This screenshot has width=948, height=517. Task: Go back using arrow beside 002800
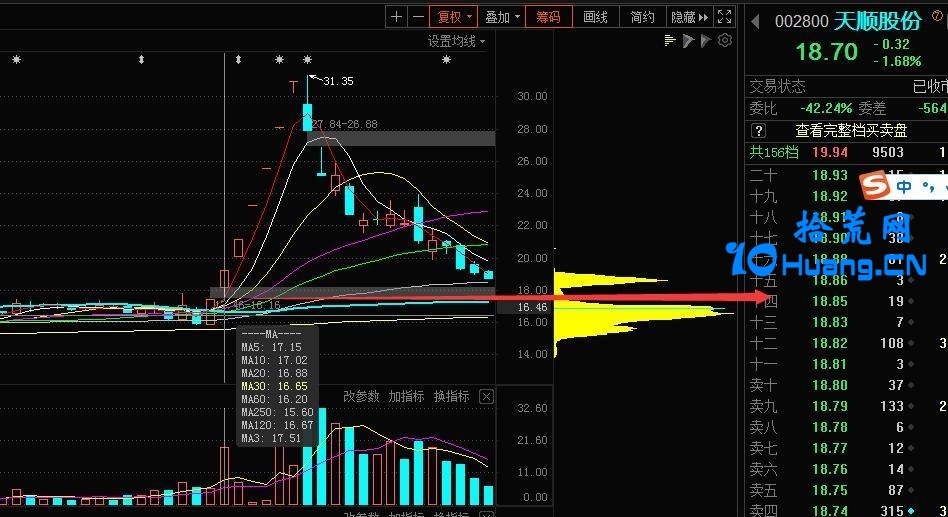(755, 22)
